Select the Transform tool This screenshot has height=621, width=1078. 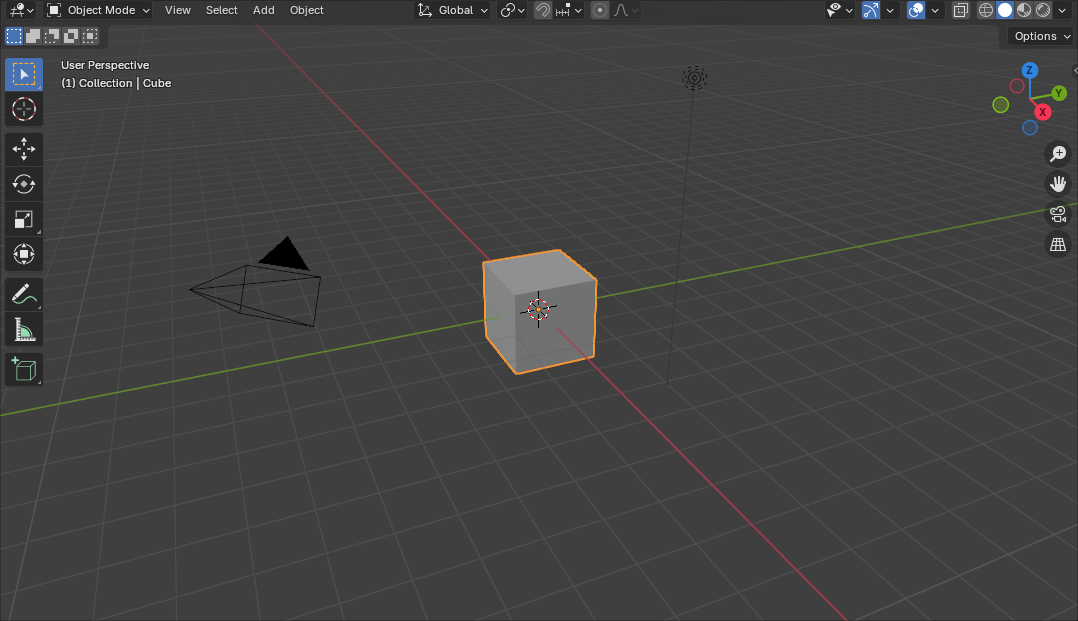[24, 254]
